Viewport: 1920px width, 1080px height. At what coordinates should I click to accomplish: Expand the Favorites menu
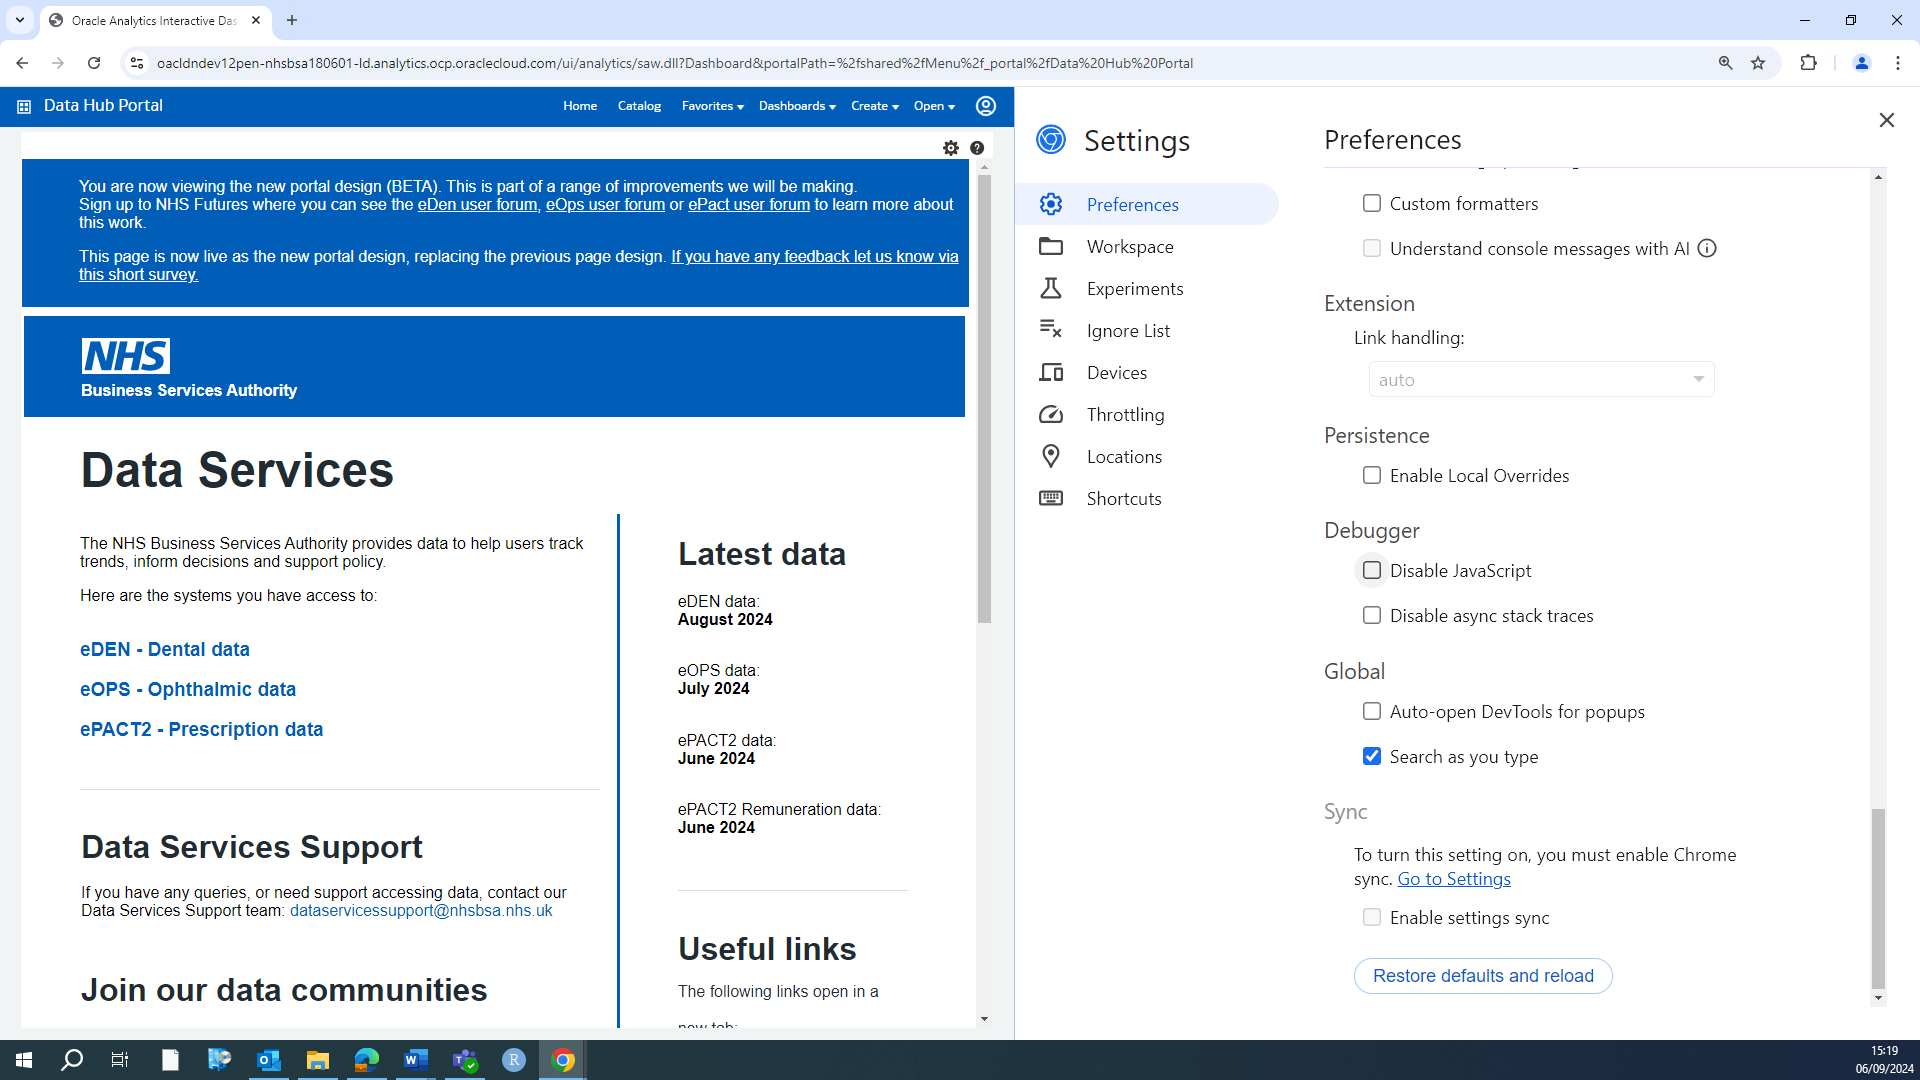point(712,106)
